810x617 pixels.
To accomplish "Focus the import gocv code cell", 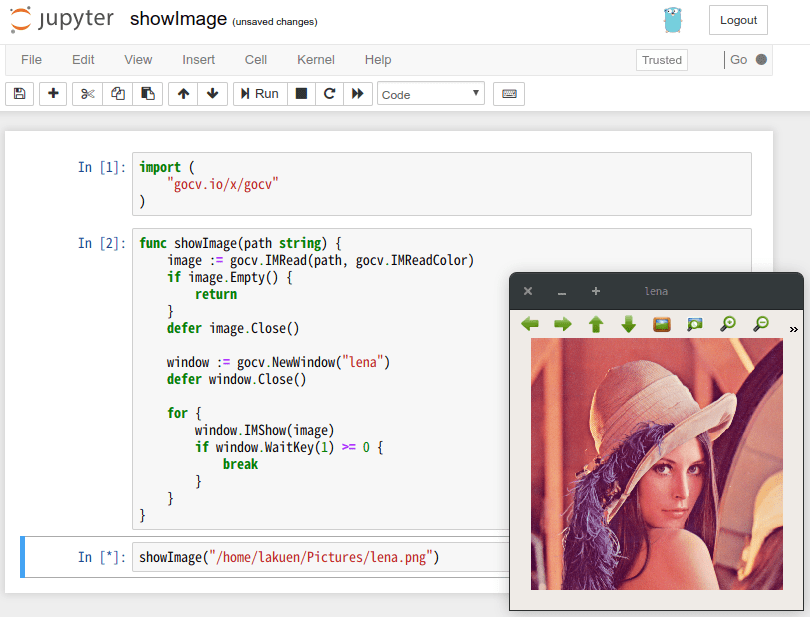I will click(442, 184).
